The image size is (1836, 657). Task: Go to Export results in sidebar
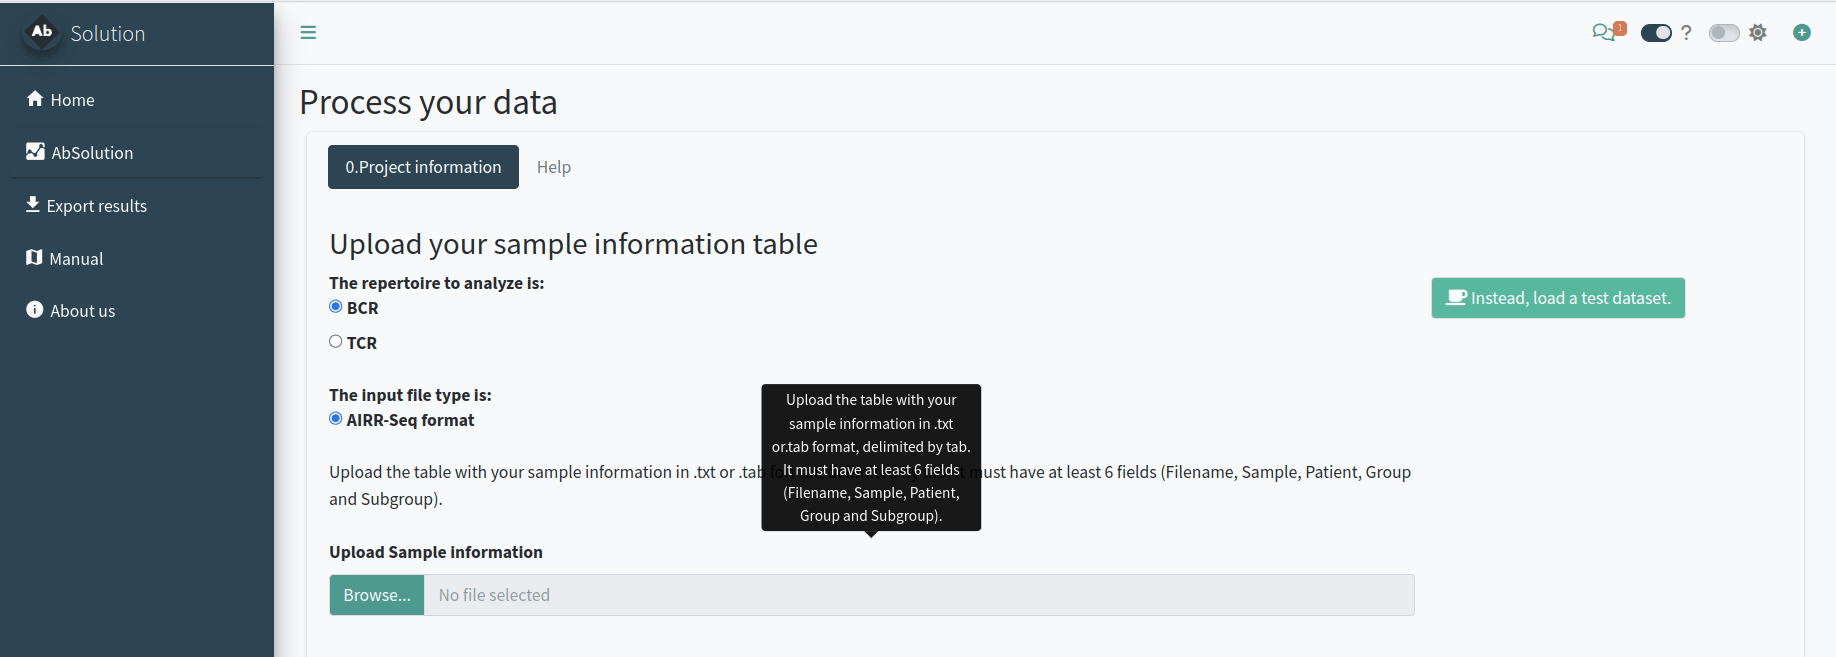(96, 206)
